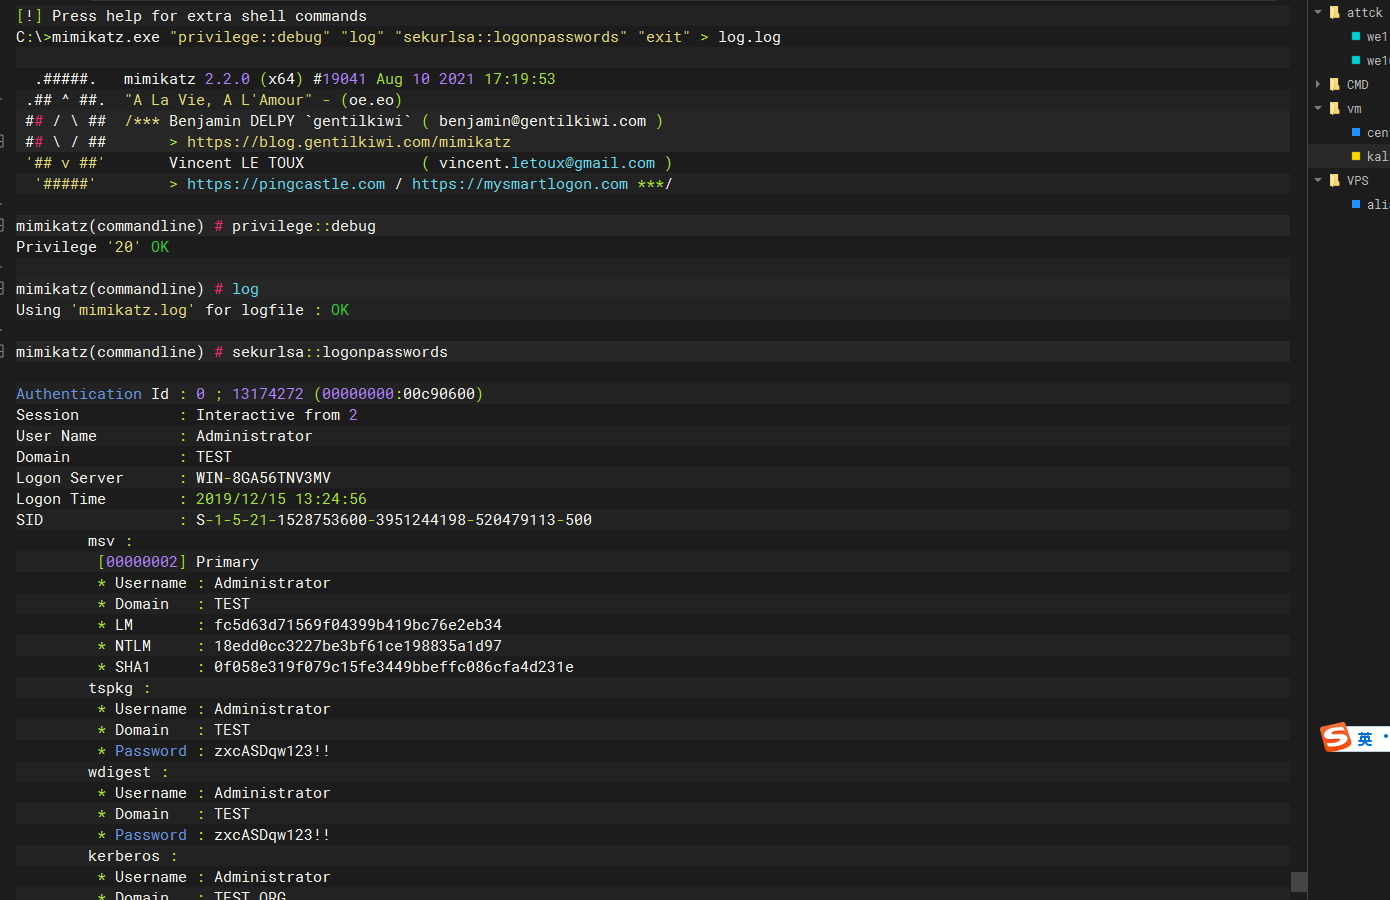This screenshot has height=900, width=1390.
Task: Click the wdigest Password value zxcASDqw123!!
Action: pyautogui.click(x=272, y=835)
